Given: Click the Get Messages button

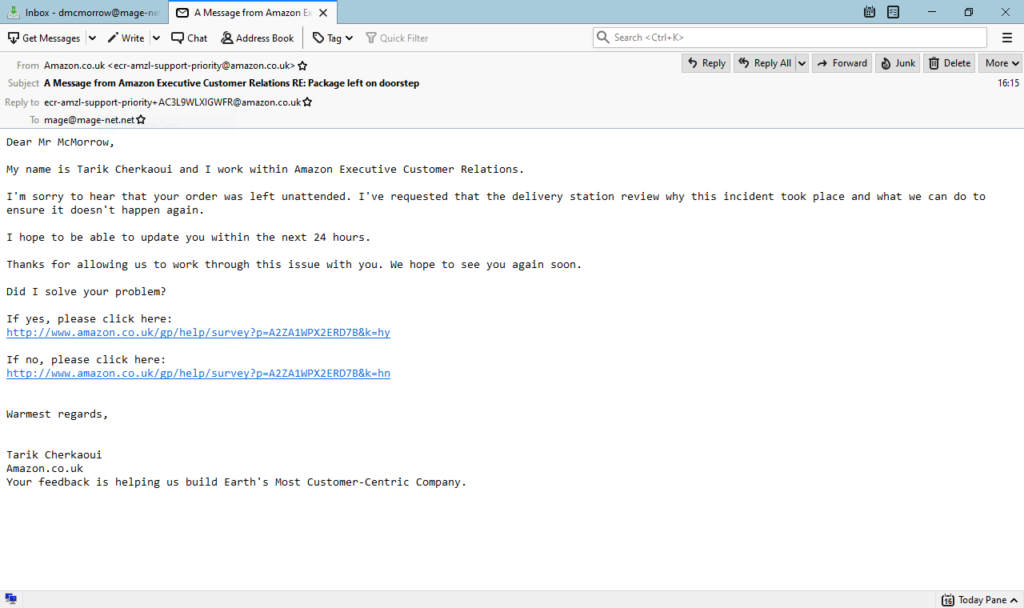Looking at the screenshot, I should tap(44, 38).
